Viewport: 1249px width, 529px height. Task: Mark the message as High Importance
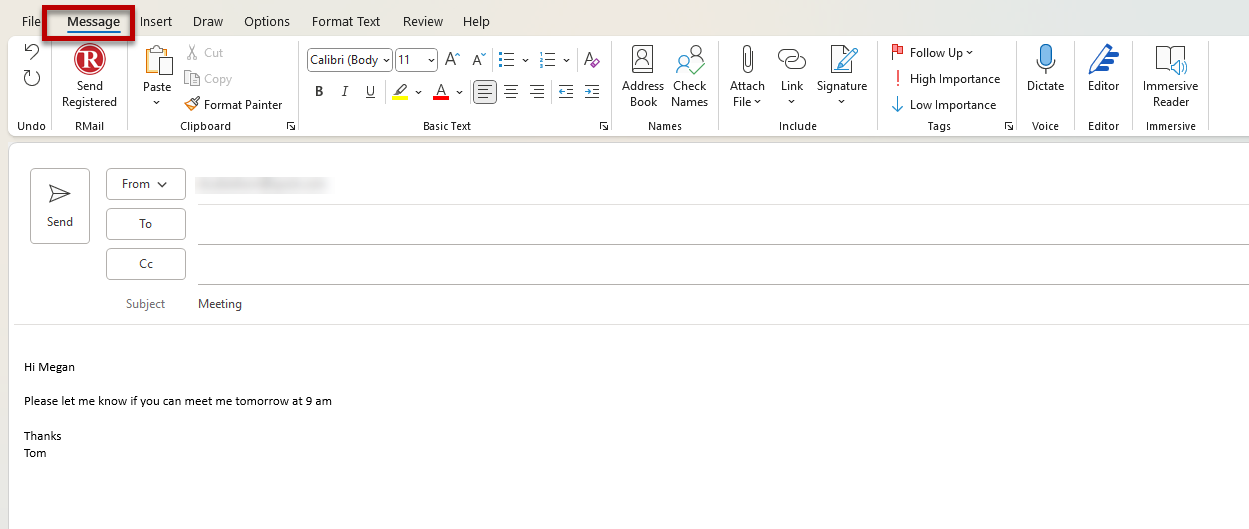point(945,79)
